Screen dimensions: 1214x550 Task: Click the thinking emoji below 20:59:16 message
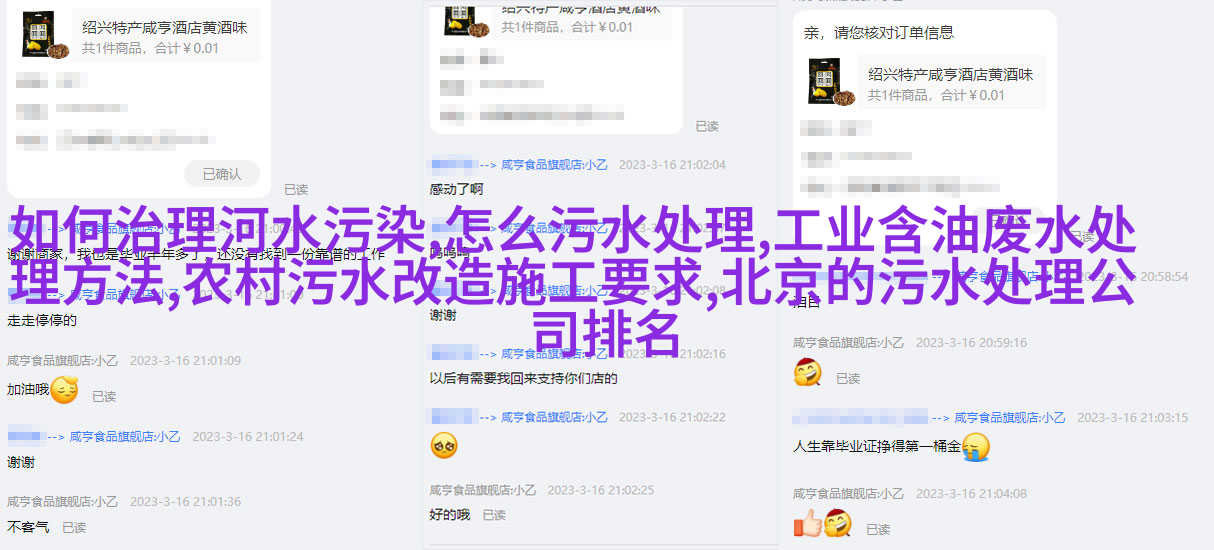(808, 373)
